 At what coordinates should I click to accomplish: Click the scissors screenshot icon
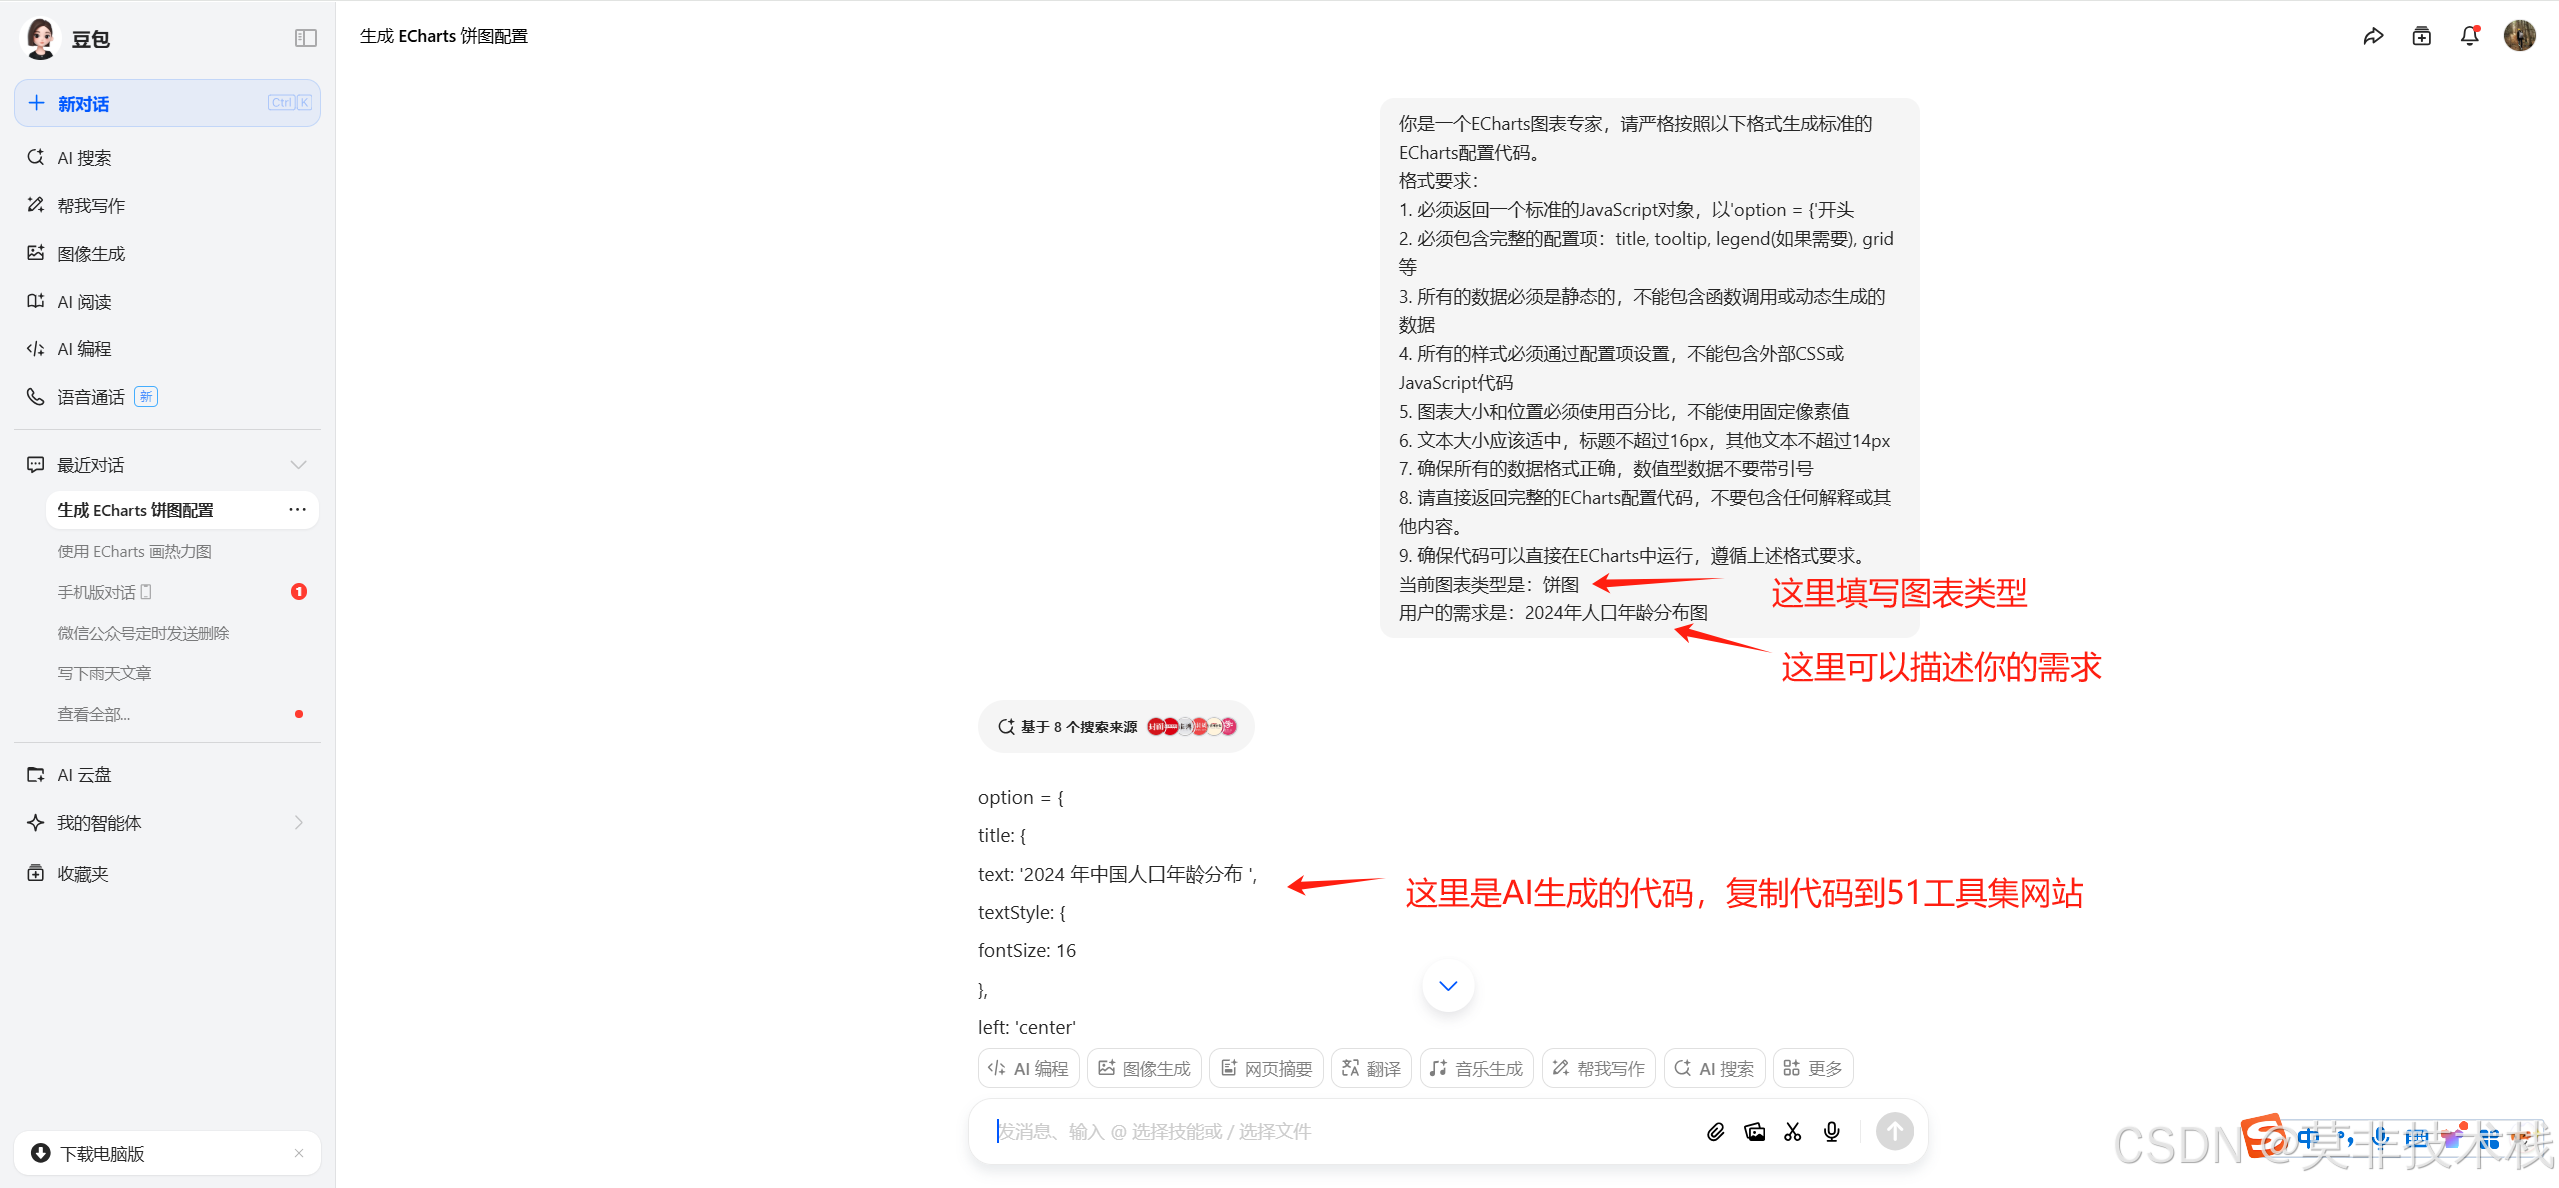click(x=1793, y=1131)
